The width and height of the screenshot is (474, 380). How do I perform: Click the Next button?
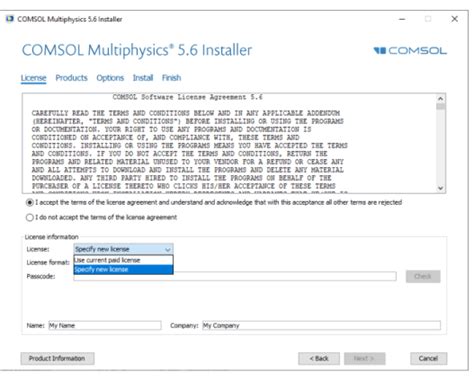pyautogui.click(x=365, y=358)
